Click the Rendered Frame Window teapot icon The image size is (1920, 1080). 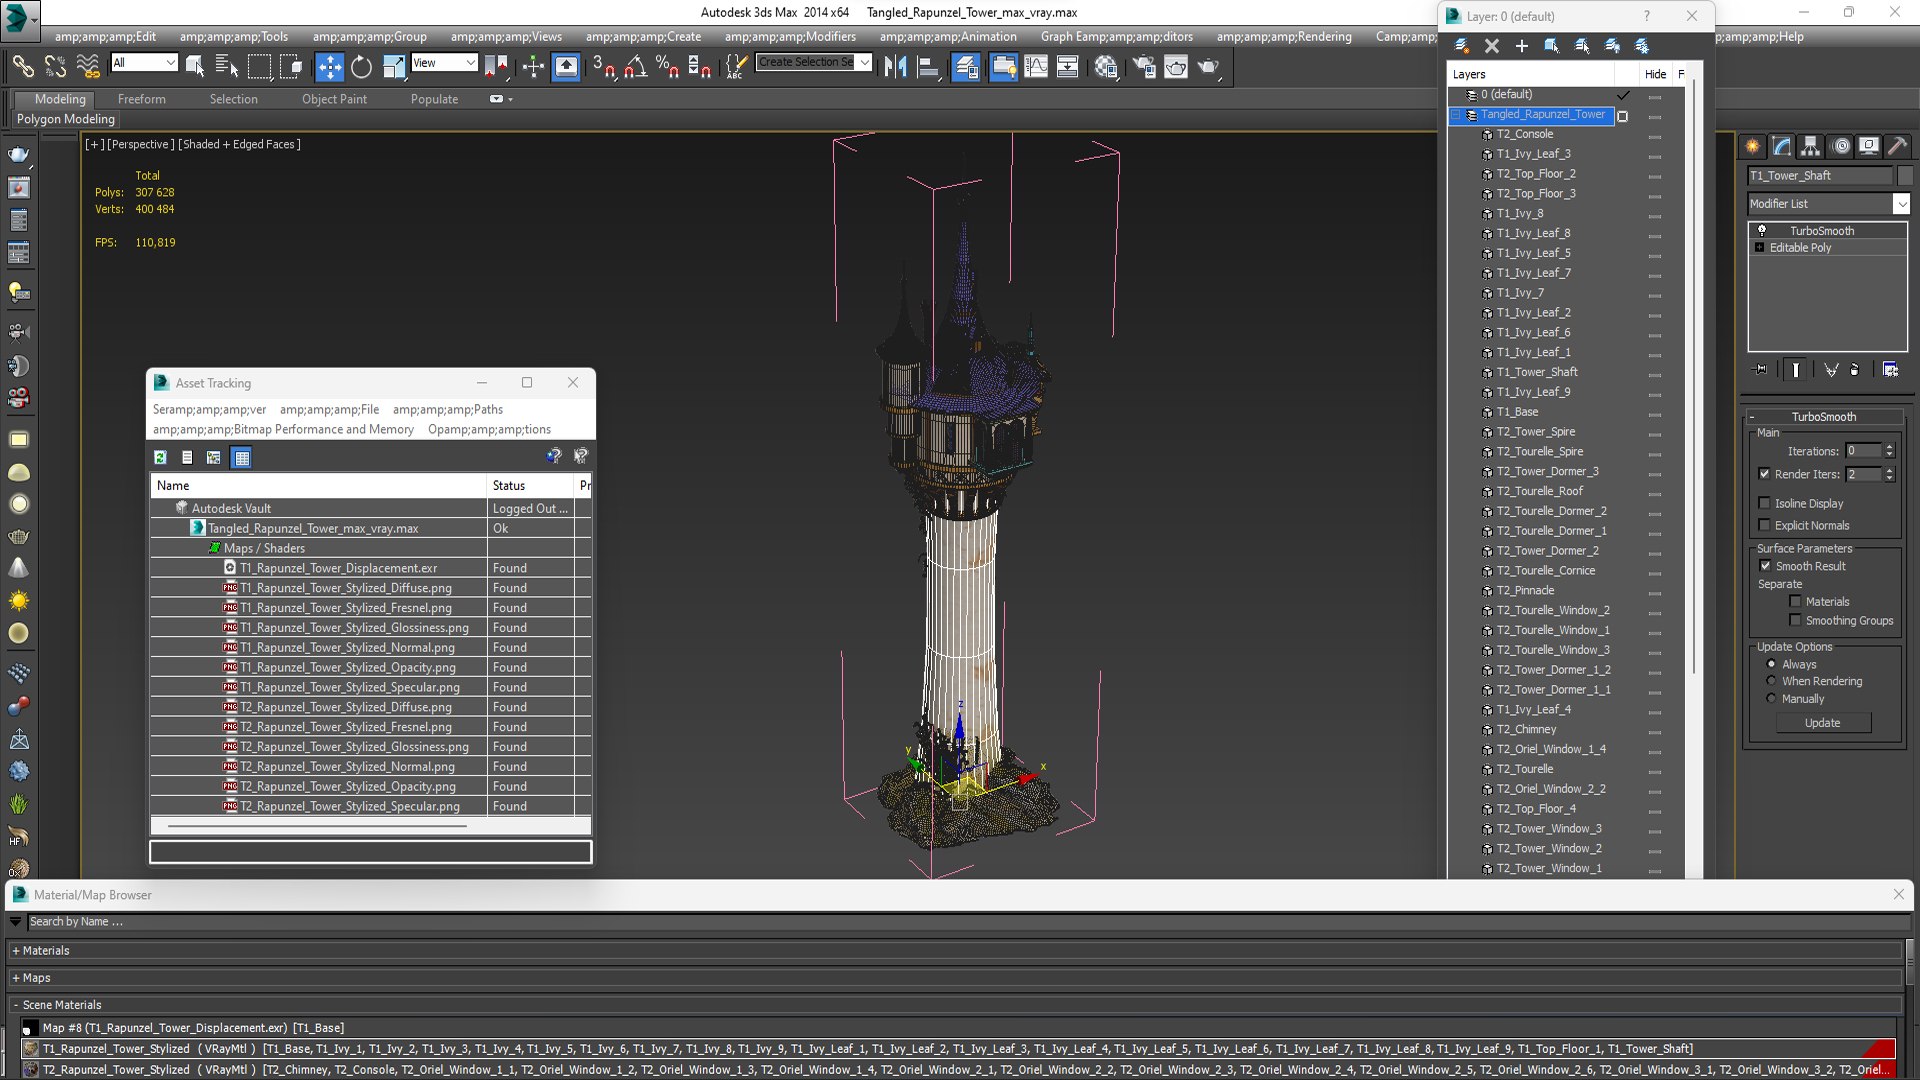point(1176,66)
